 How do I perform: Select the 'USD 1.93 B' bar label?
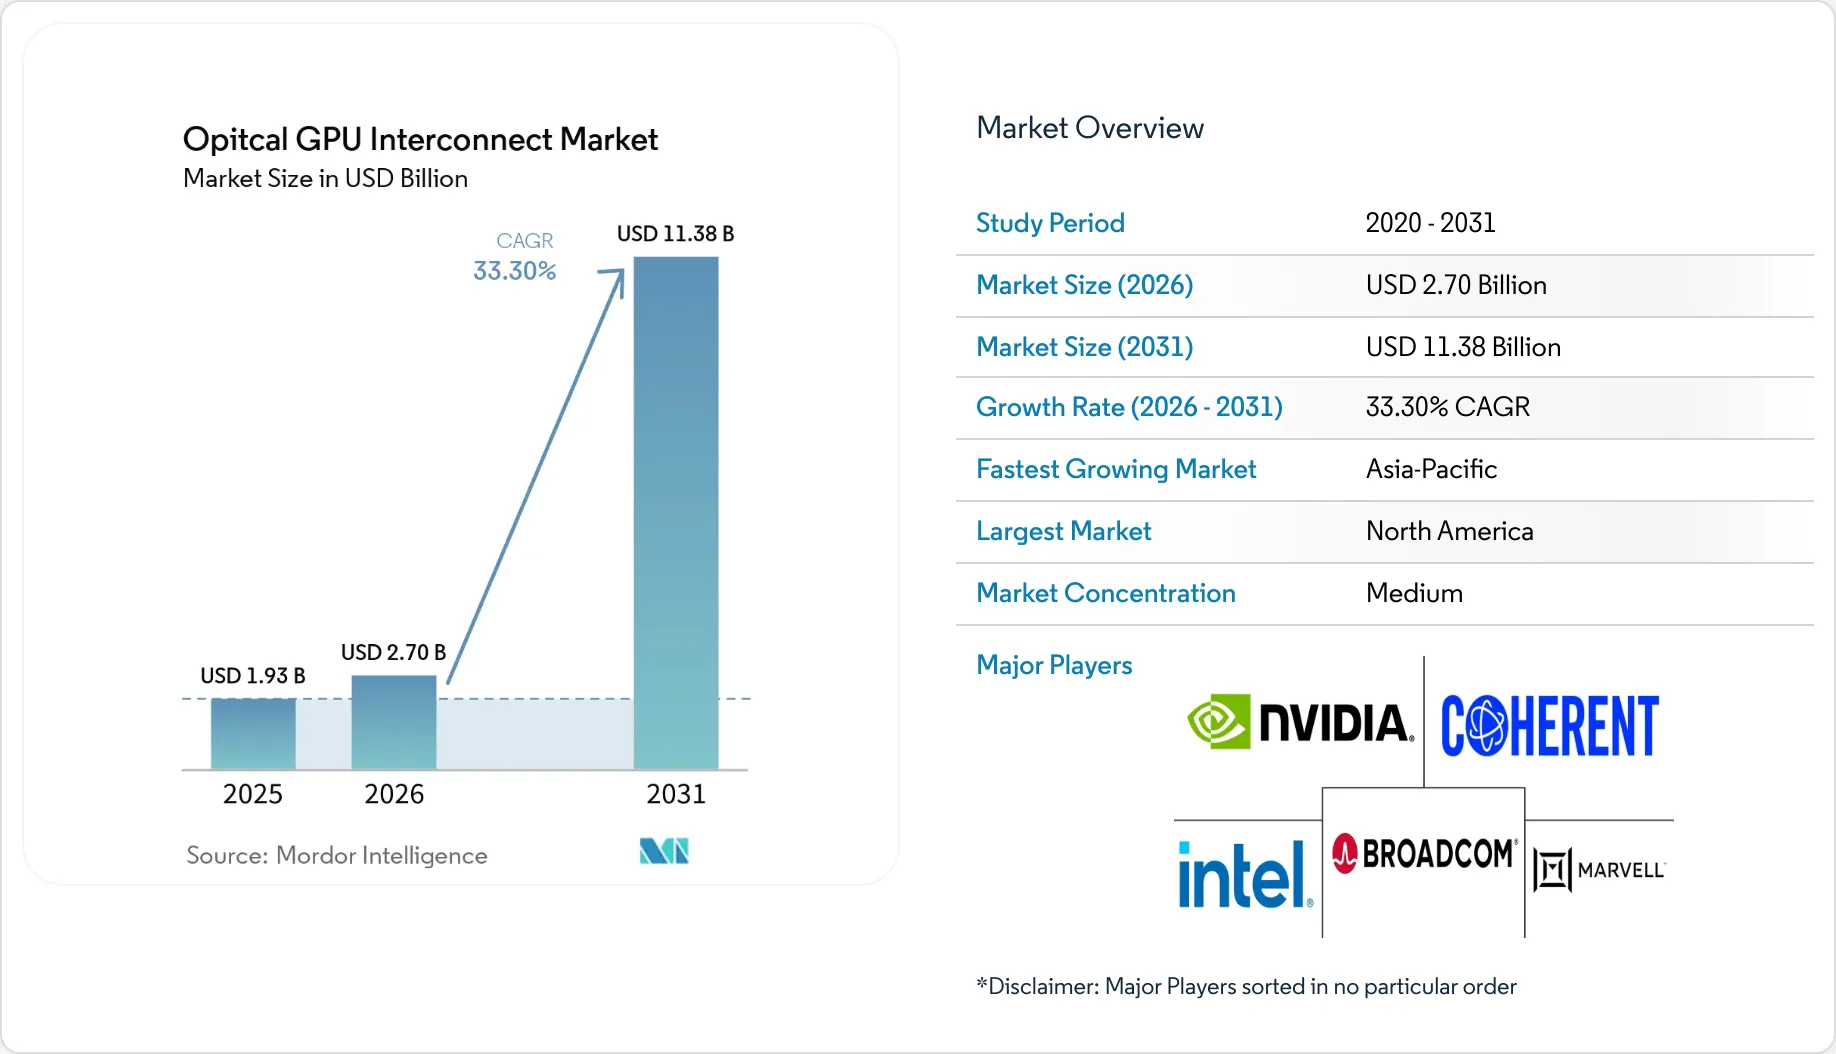pyautogui.click(x=253, y=676)
